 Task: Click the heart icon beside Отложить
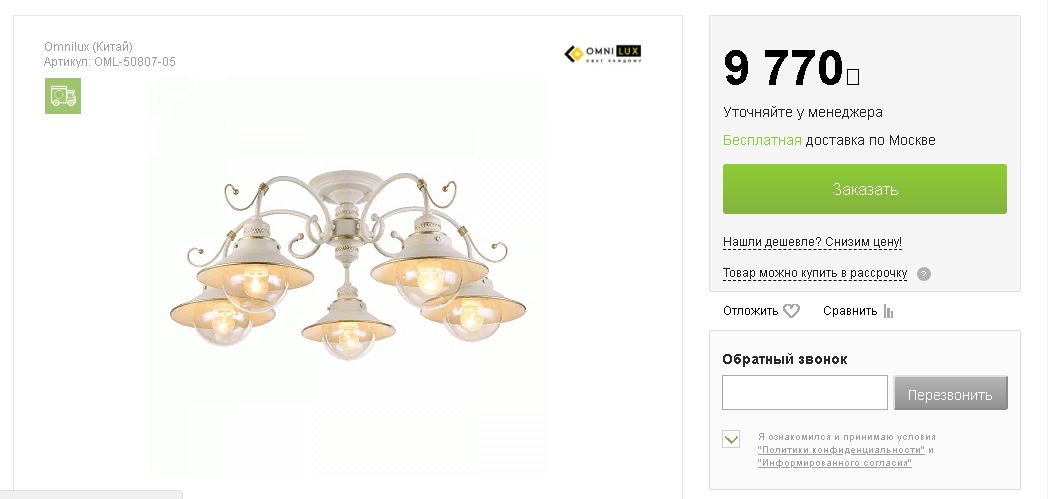click(x=791, y=311)
